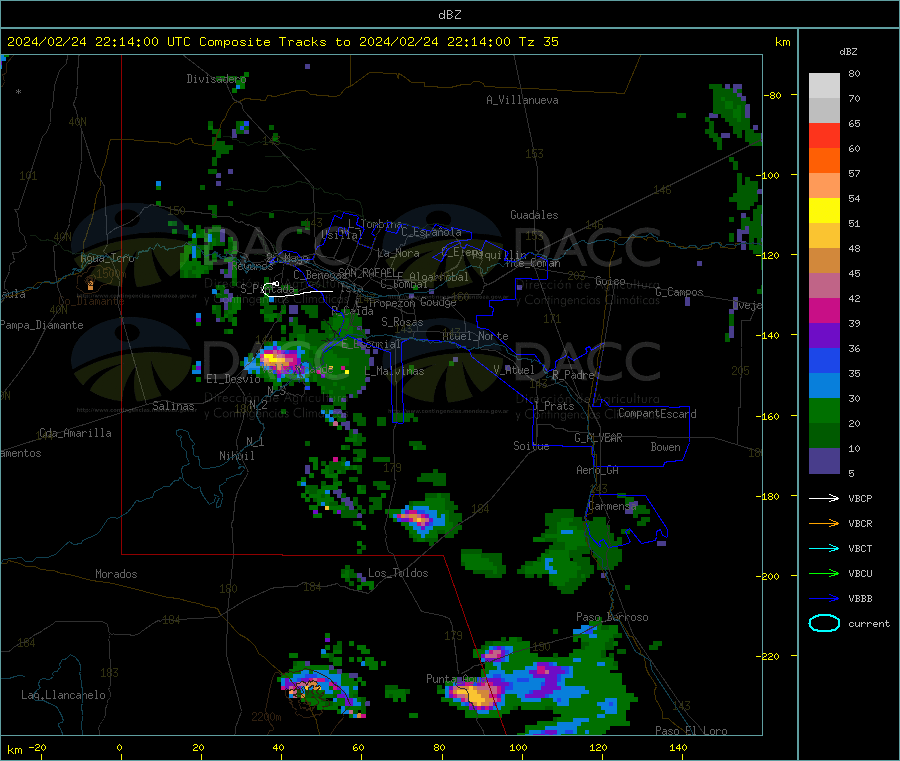Click the blue VBBB arrow legend icon
Image resolution: width=900 pixels, height=761 pixels.
pyautogui.click(x=824, y=599)
